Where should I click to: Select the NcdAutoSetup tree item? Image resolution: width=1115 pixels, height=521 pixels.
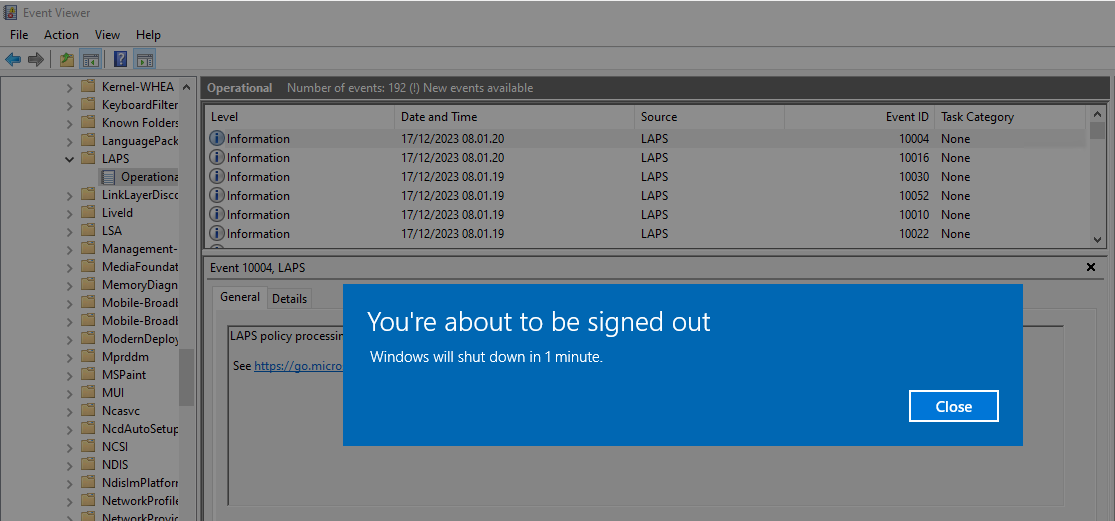click(x=139, y=429)
